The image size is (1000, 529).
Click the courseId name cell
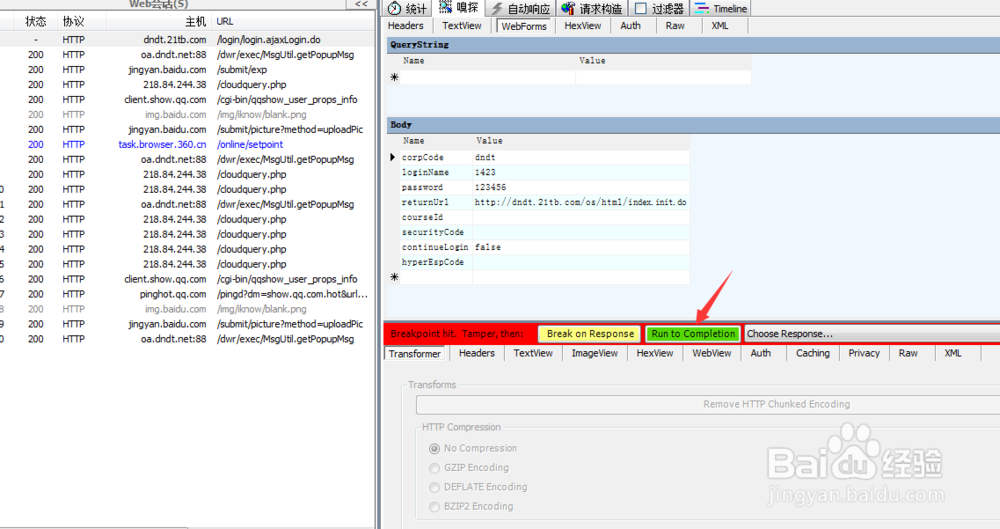[x=436, y=217]
